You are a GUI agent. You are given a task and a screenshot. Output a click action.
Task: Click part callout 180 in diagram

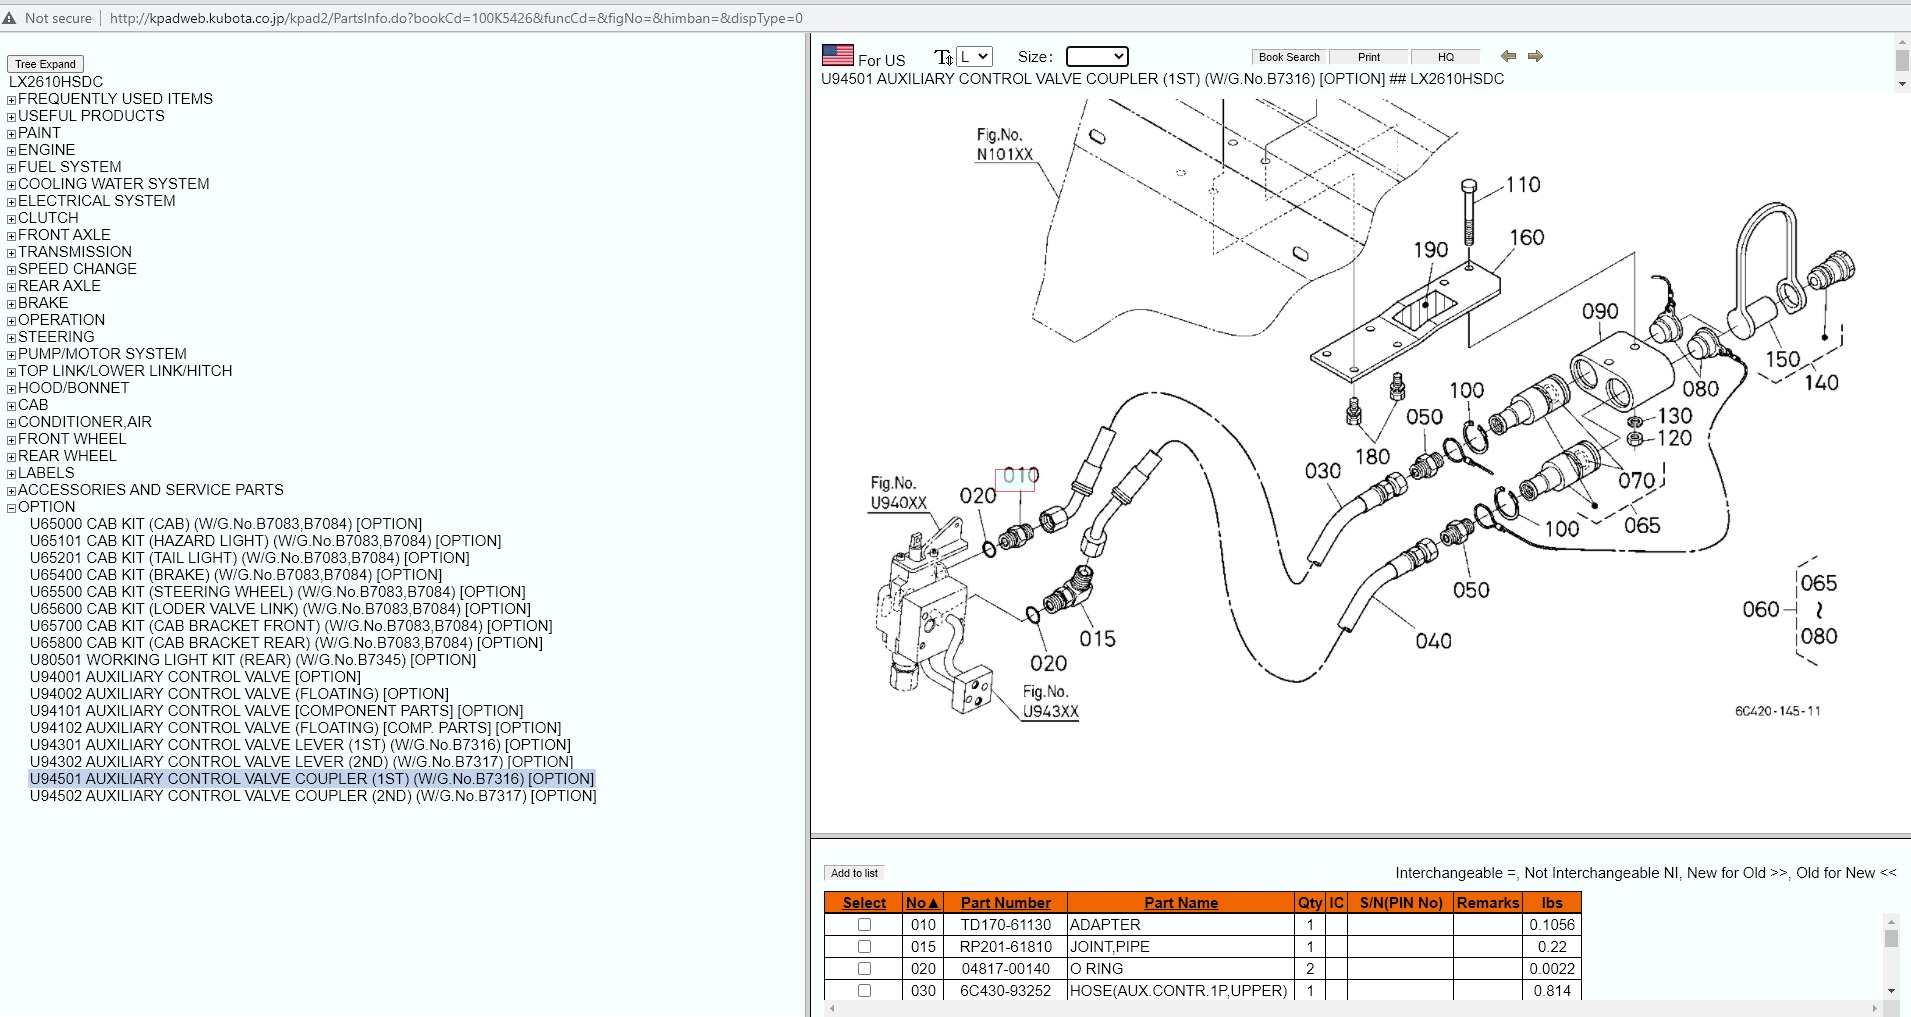tap(1372, 457)
